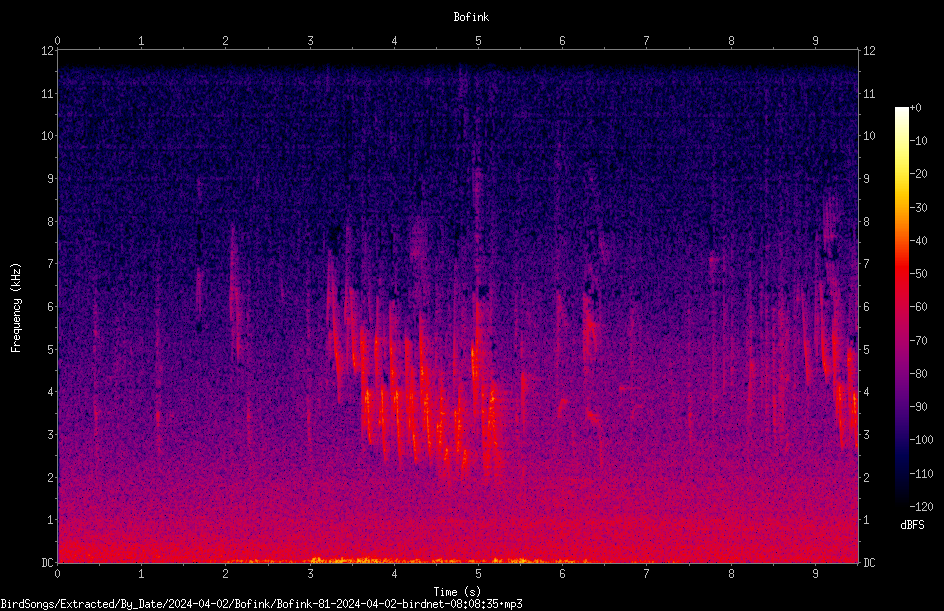Click the 1 second mark on top axis
The width and height of the screenshot is (944, 611).
click(141, 41)
